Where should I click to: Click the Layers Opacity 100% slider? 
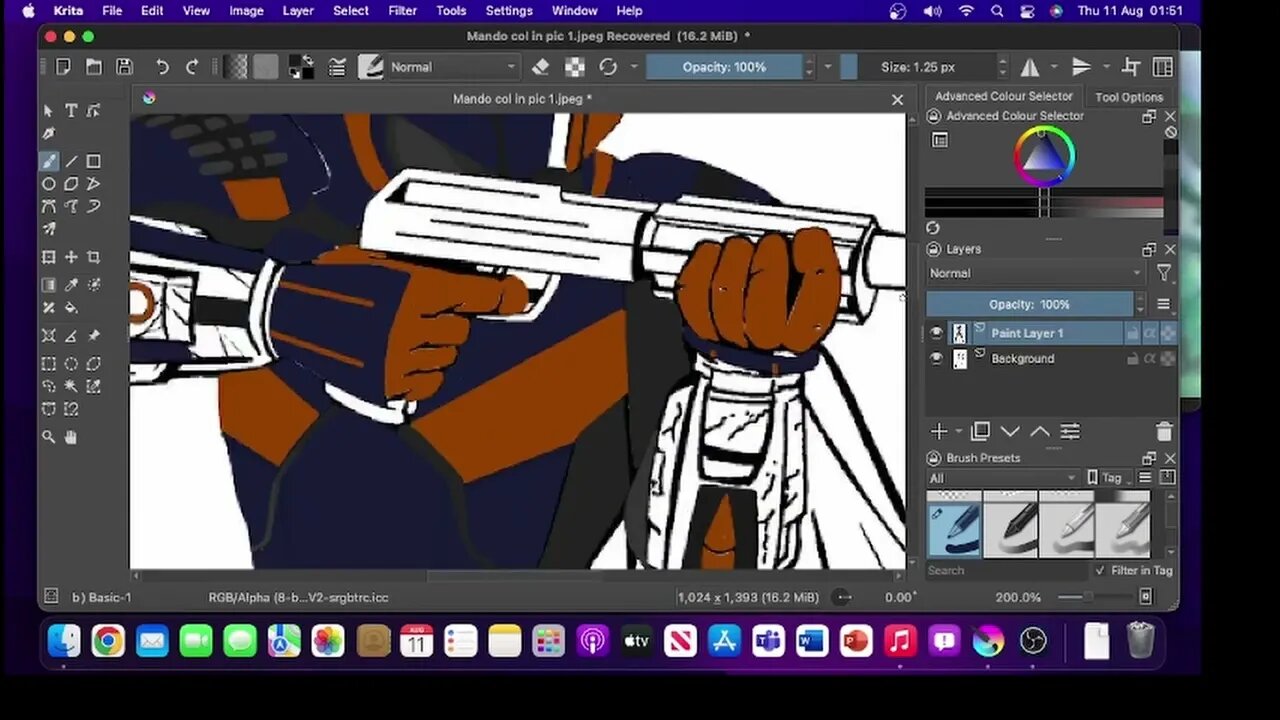1030,304
